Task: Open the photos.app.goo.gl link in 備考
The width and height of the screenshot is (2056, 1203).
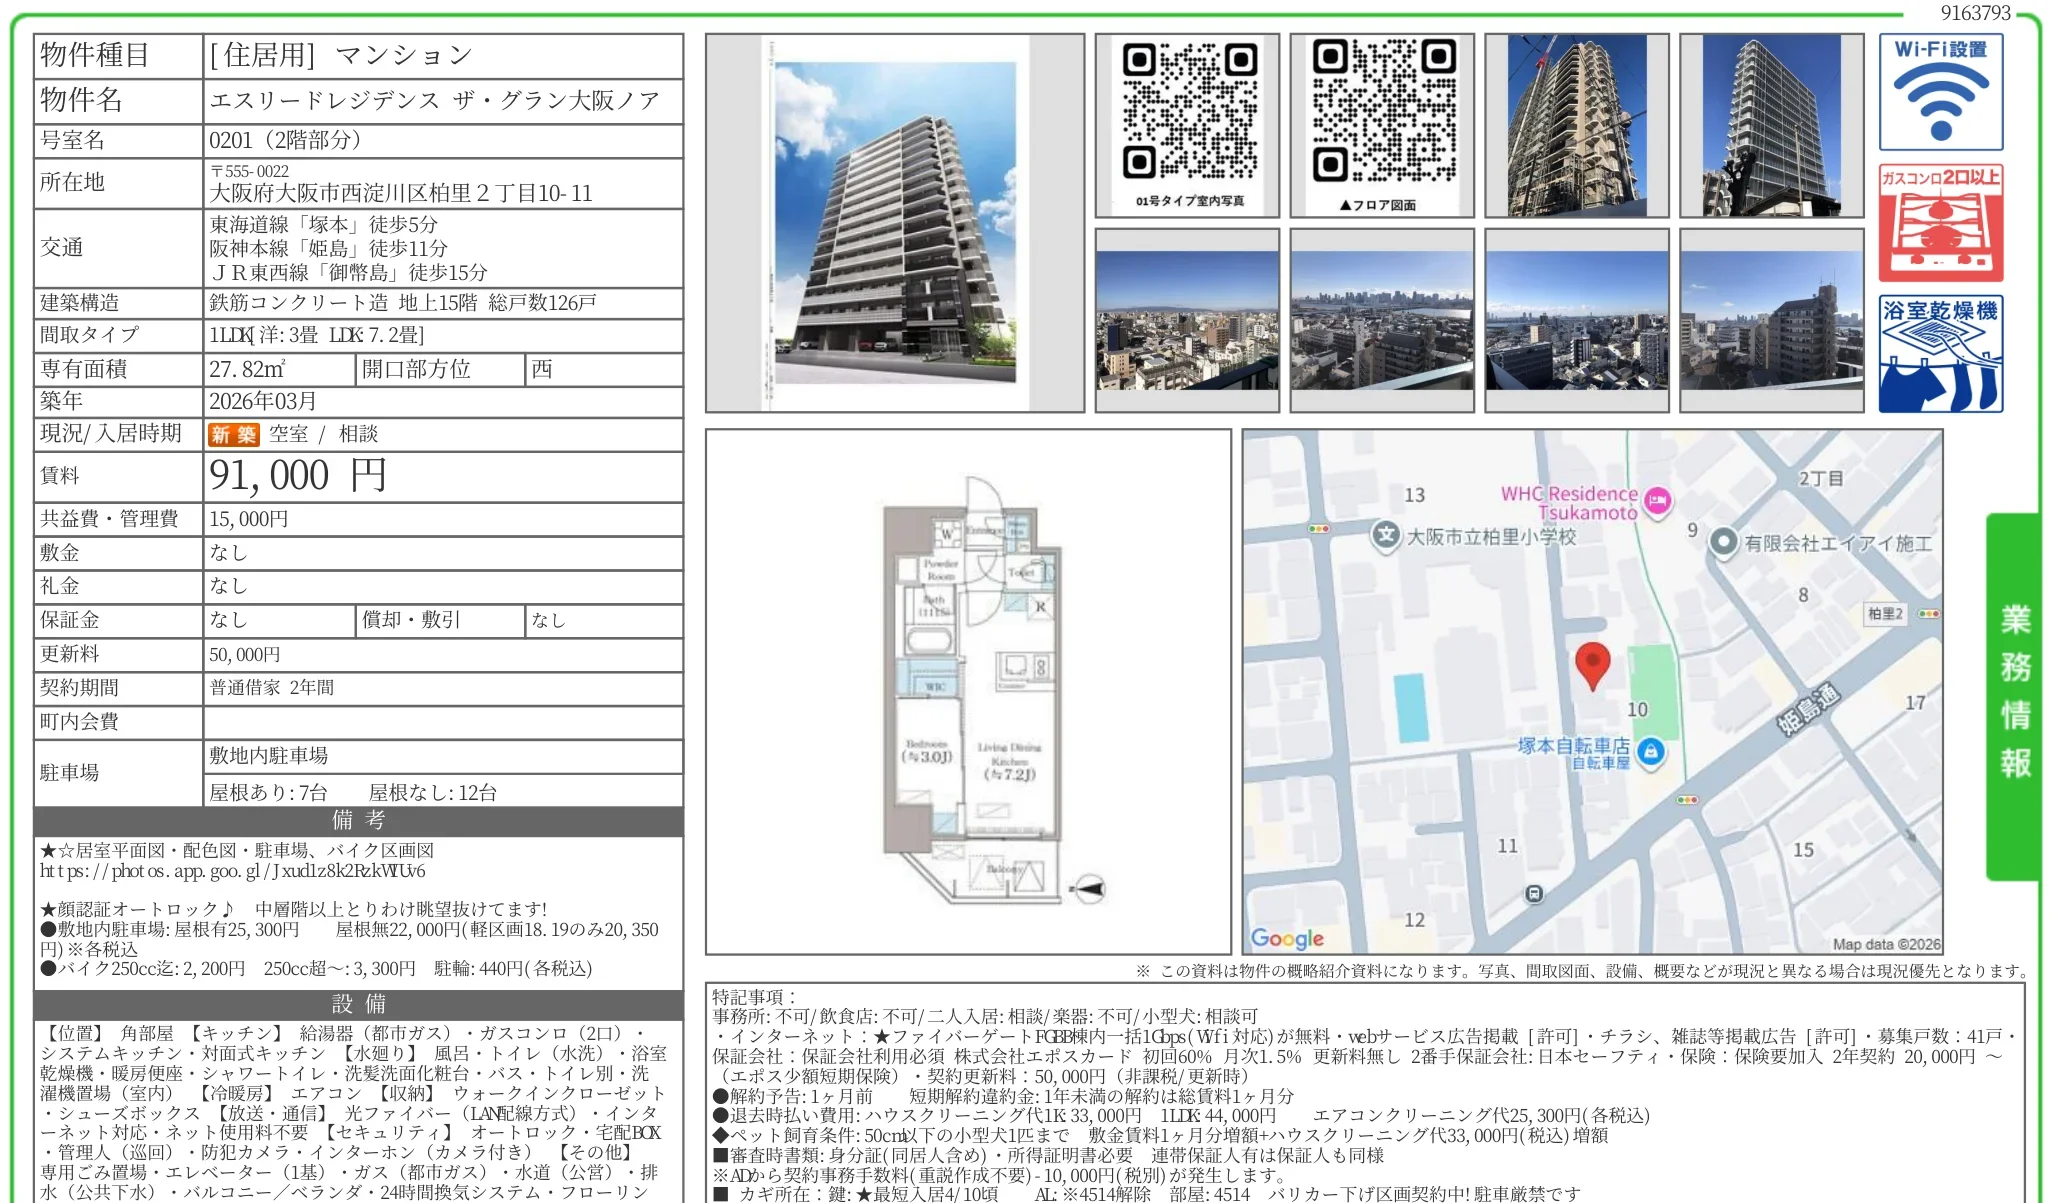Action: click(x=232, y=871)
